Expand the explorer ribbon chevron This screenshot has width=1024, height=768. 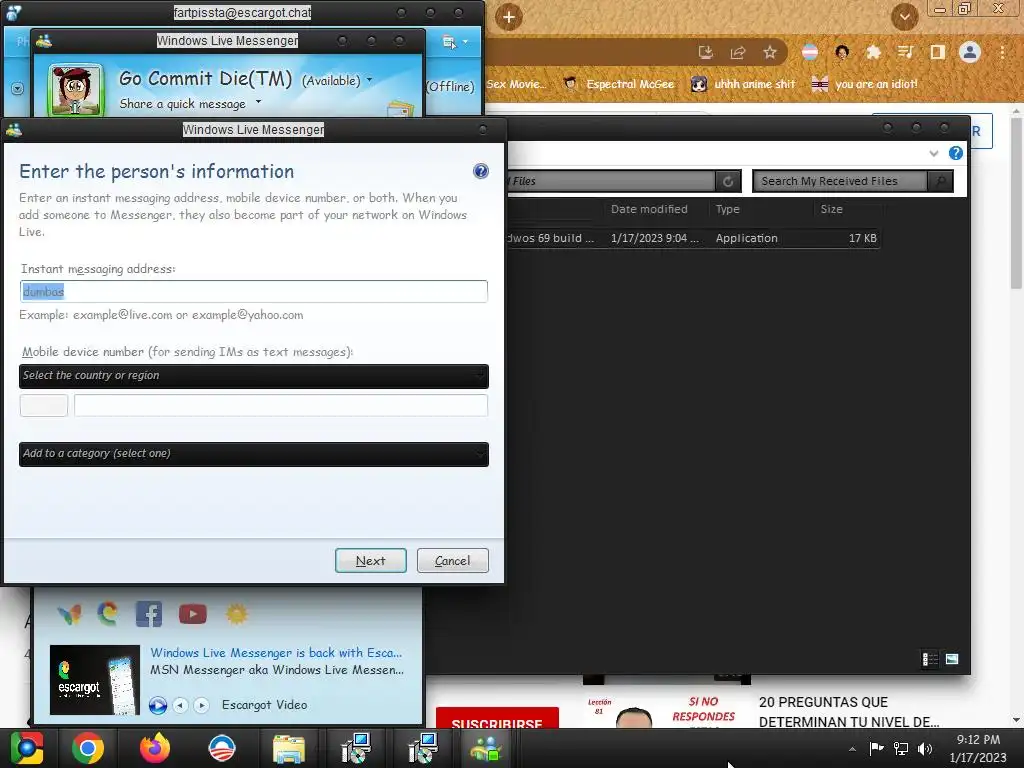[x=933, y=153]
